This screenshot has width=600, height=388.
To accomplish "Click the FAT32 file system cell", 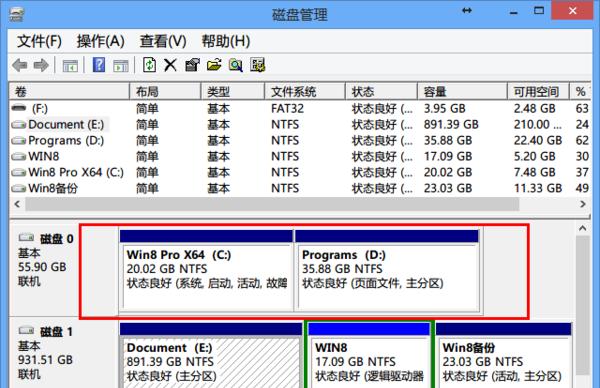I will (287, 109).
